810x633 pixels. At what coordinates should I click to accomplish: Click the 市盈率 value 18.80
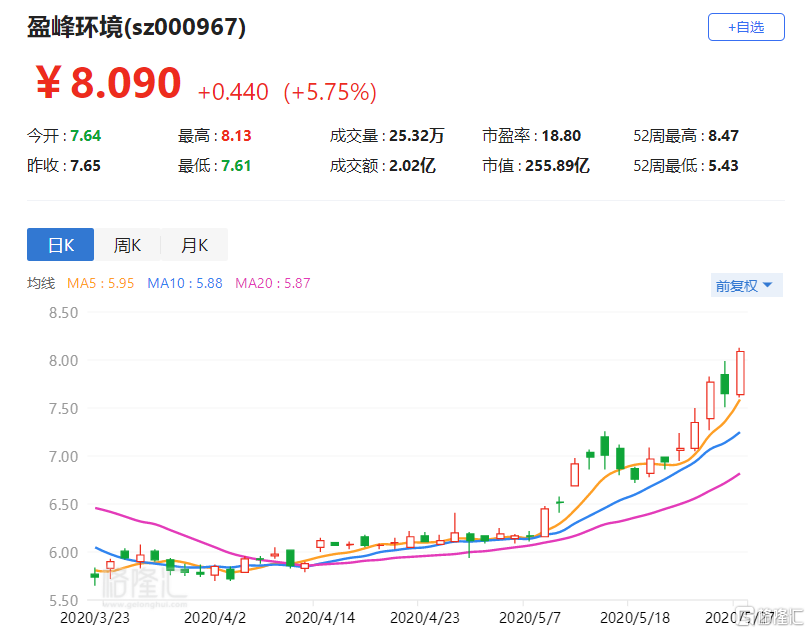562,136
